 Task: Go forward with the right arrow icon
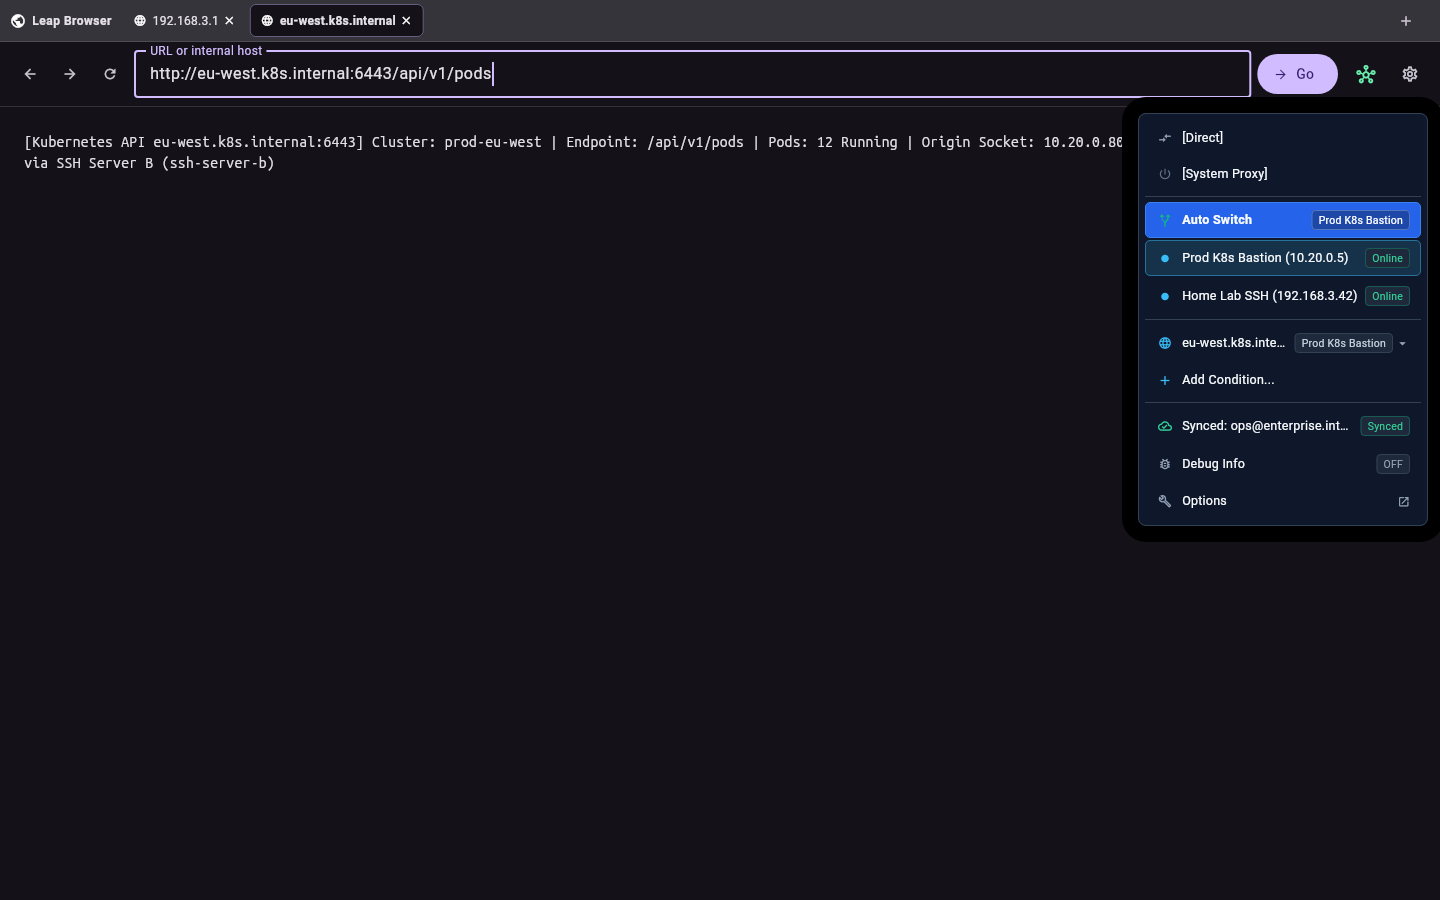70,74
